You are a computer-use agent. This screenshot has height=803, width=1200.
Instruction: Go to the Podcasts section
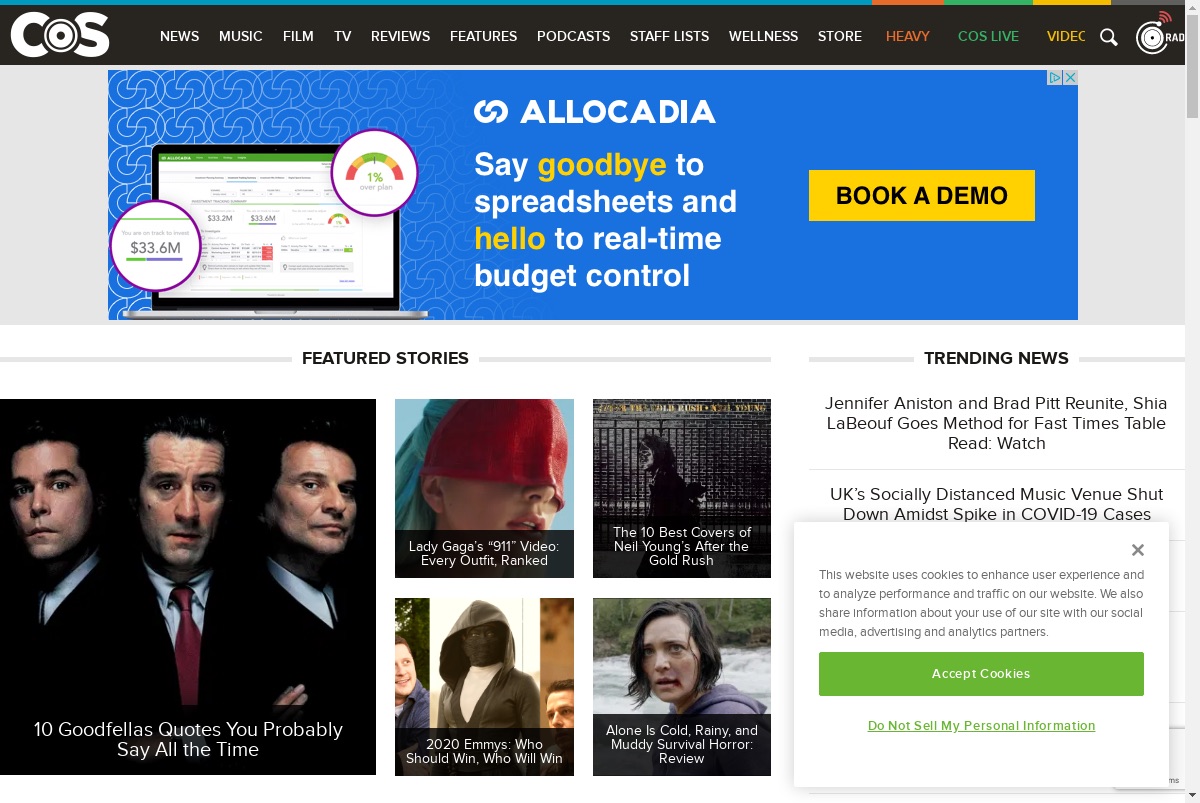[x=573, y=36]
